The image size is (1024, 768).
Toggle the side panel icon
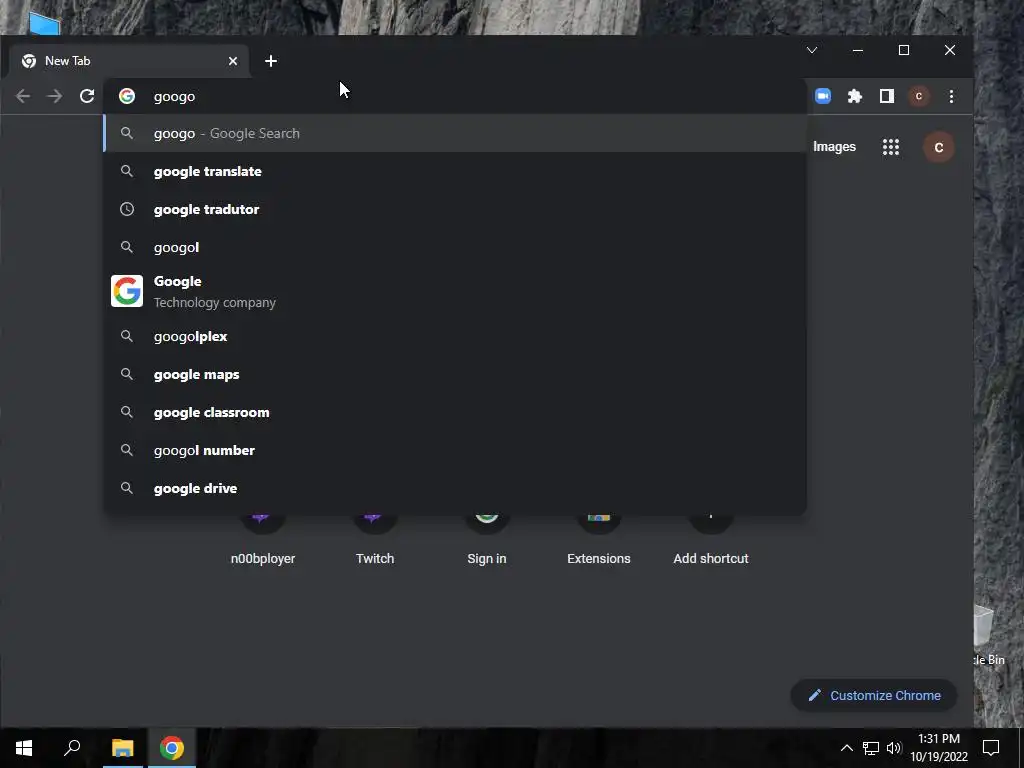tap(887, 96)
